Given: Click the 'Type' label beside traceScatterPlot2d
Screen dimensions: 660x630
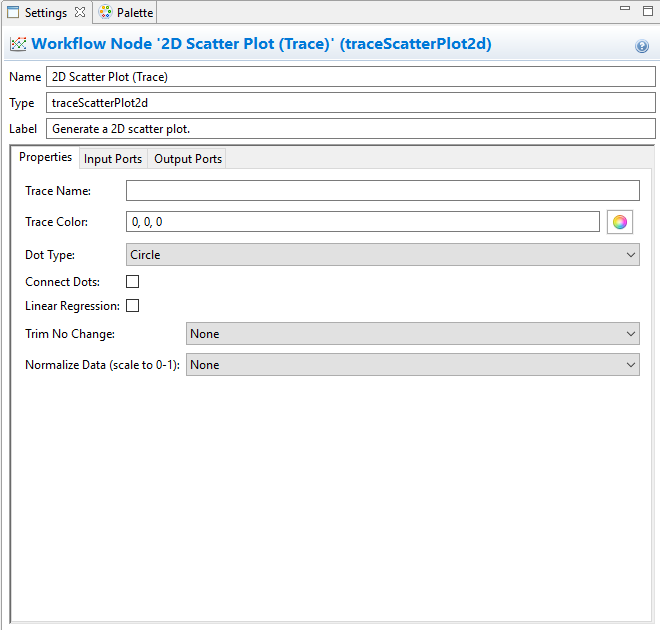Looking at the screenshot, I should pos(21,103).
